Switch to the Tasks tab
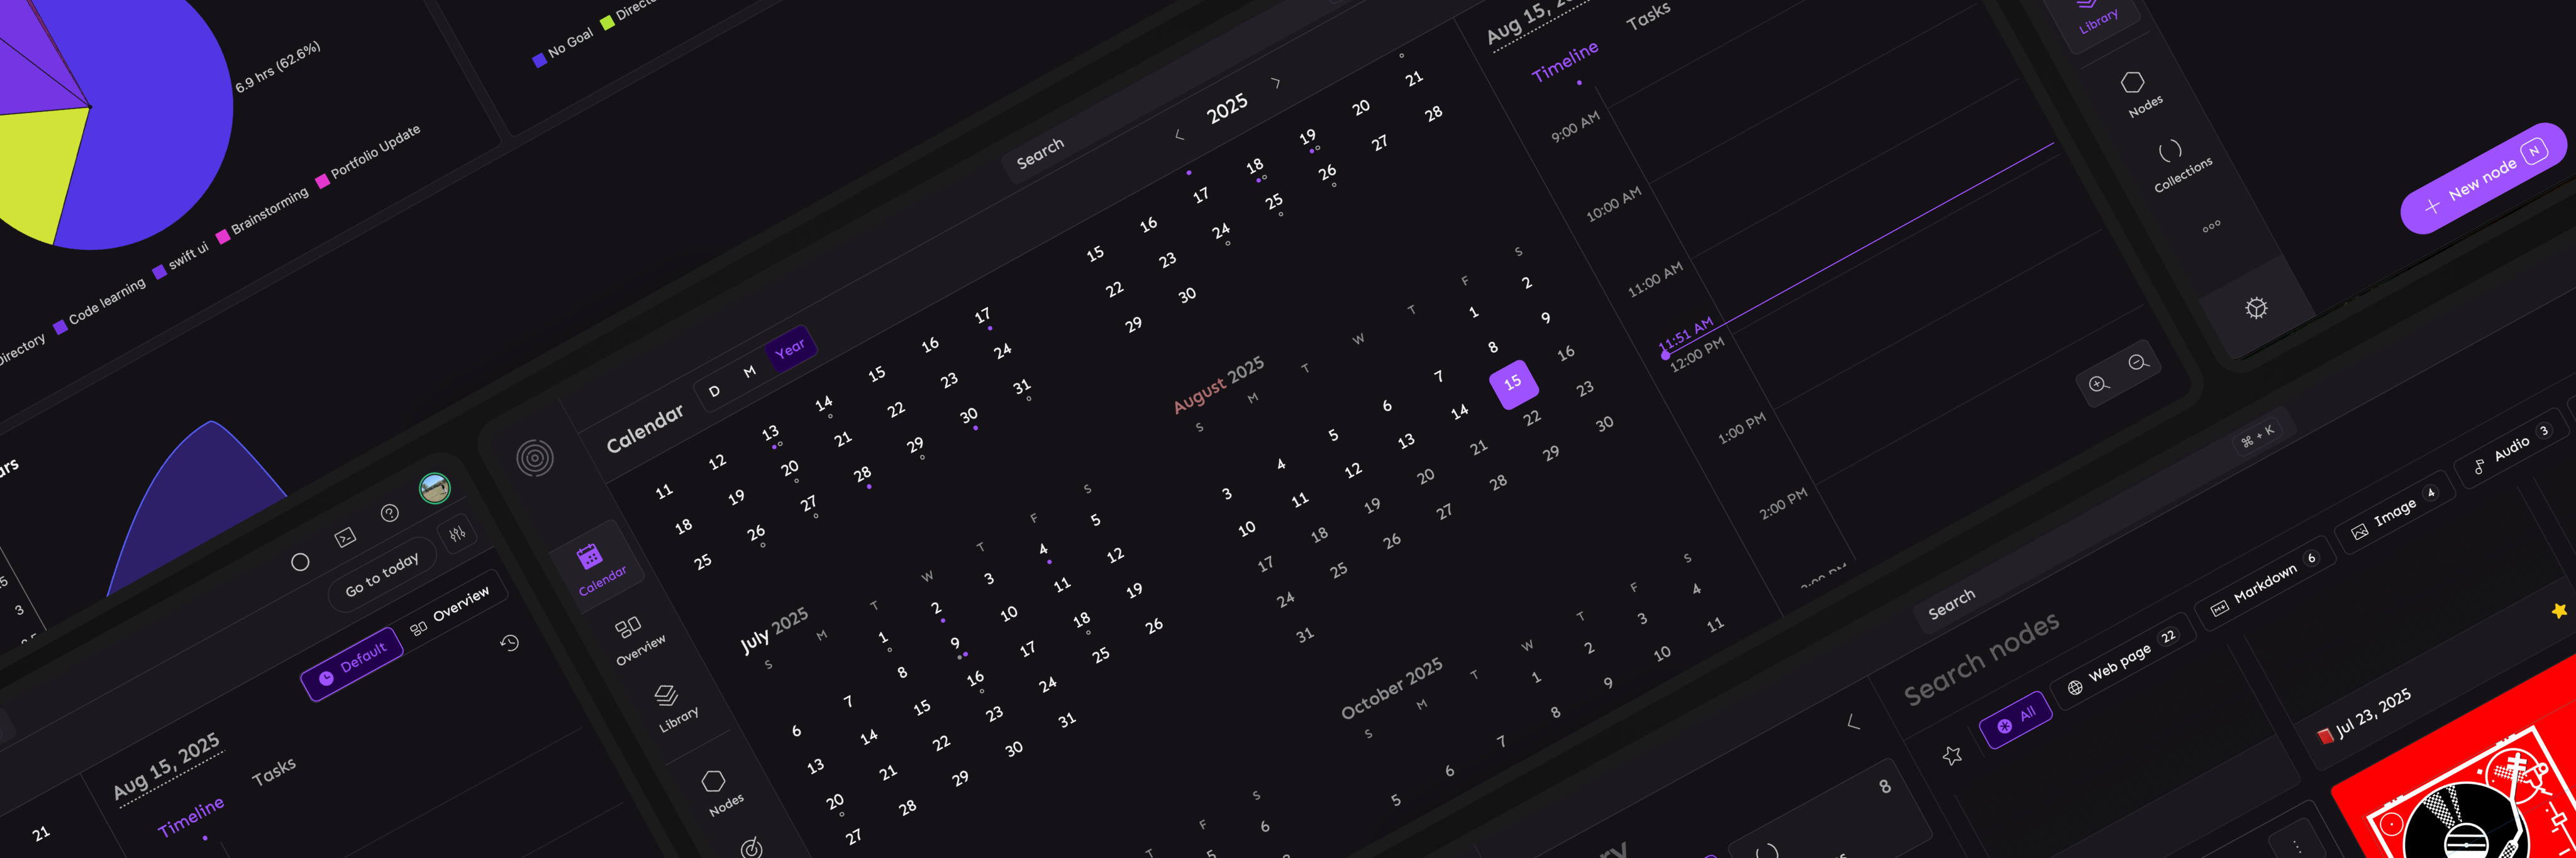 [x=1648, y=16]
